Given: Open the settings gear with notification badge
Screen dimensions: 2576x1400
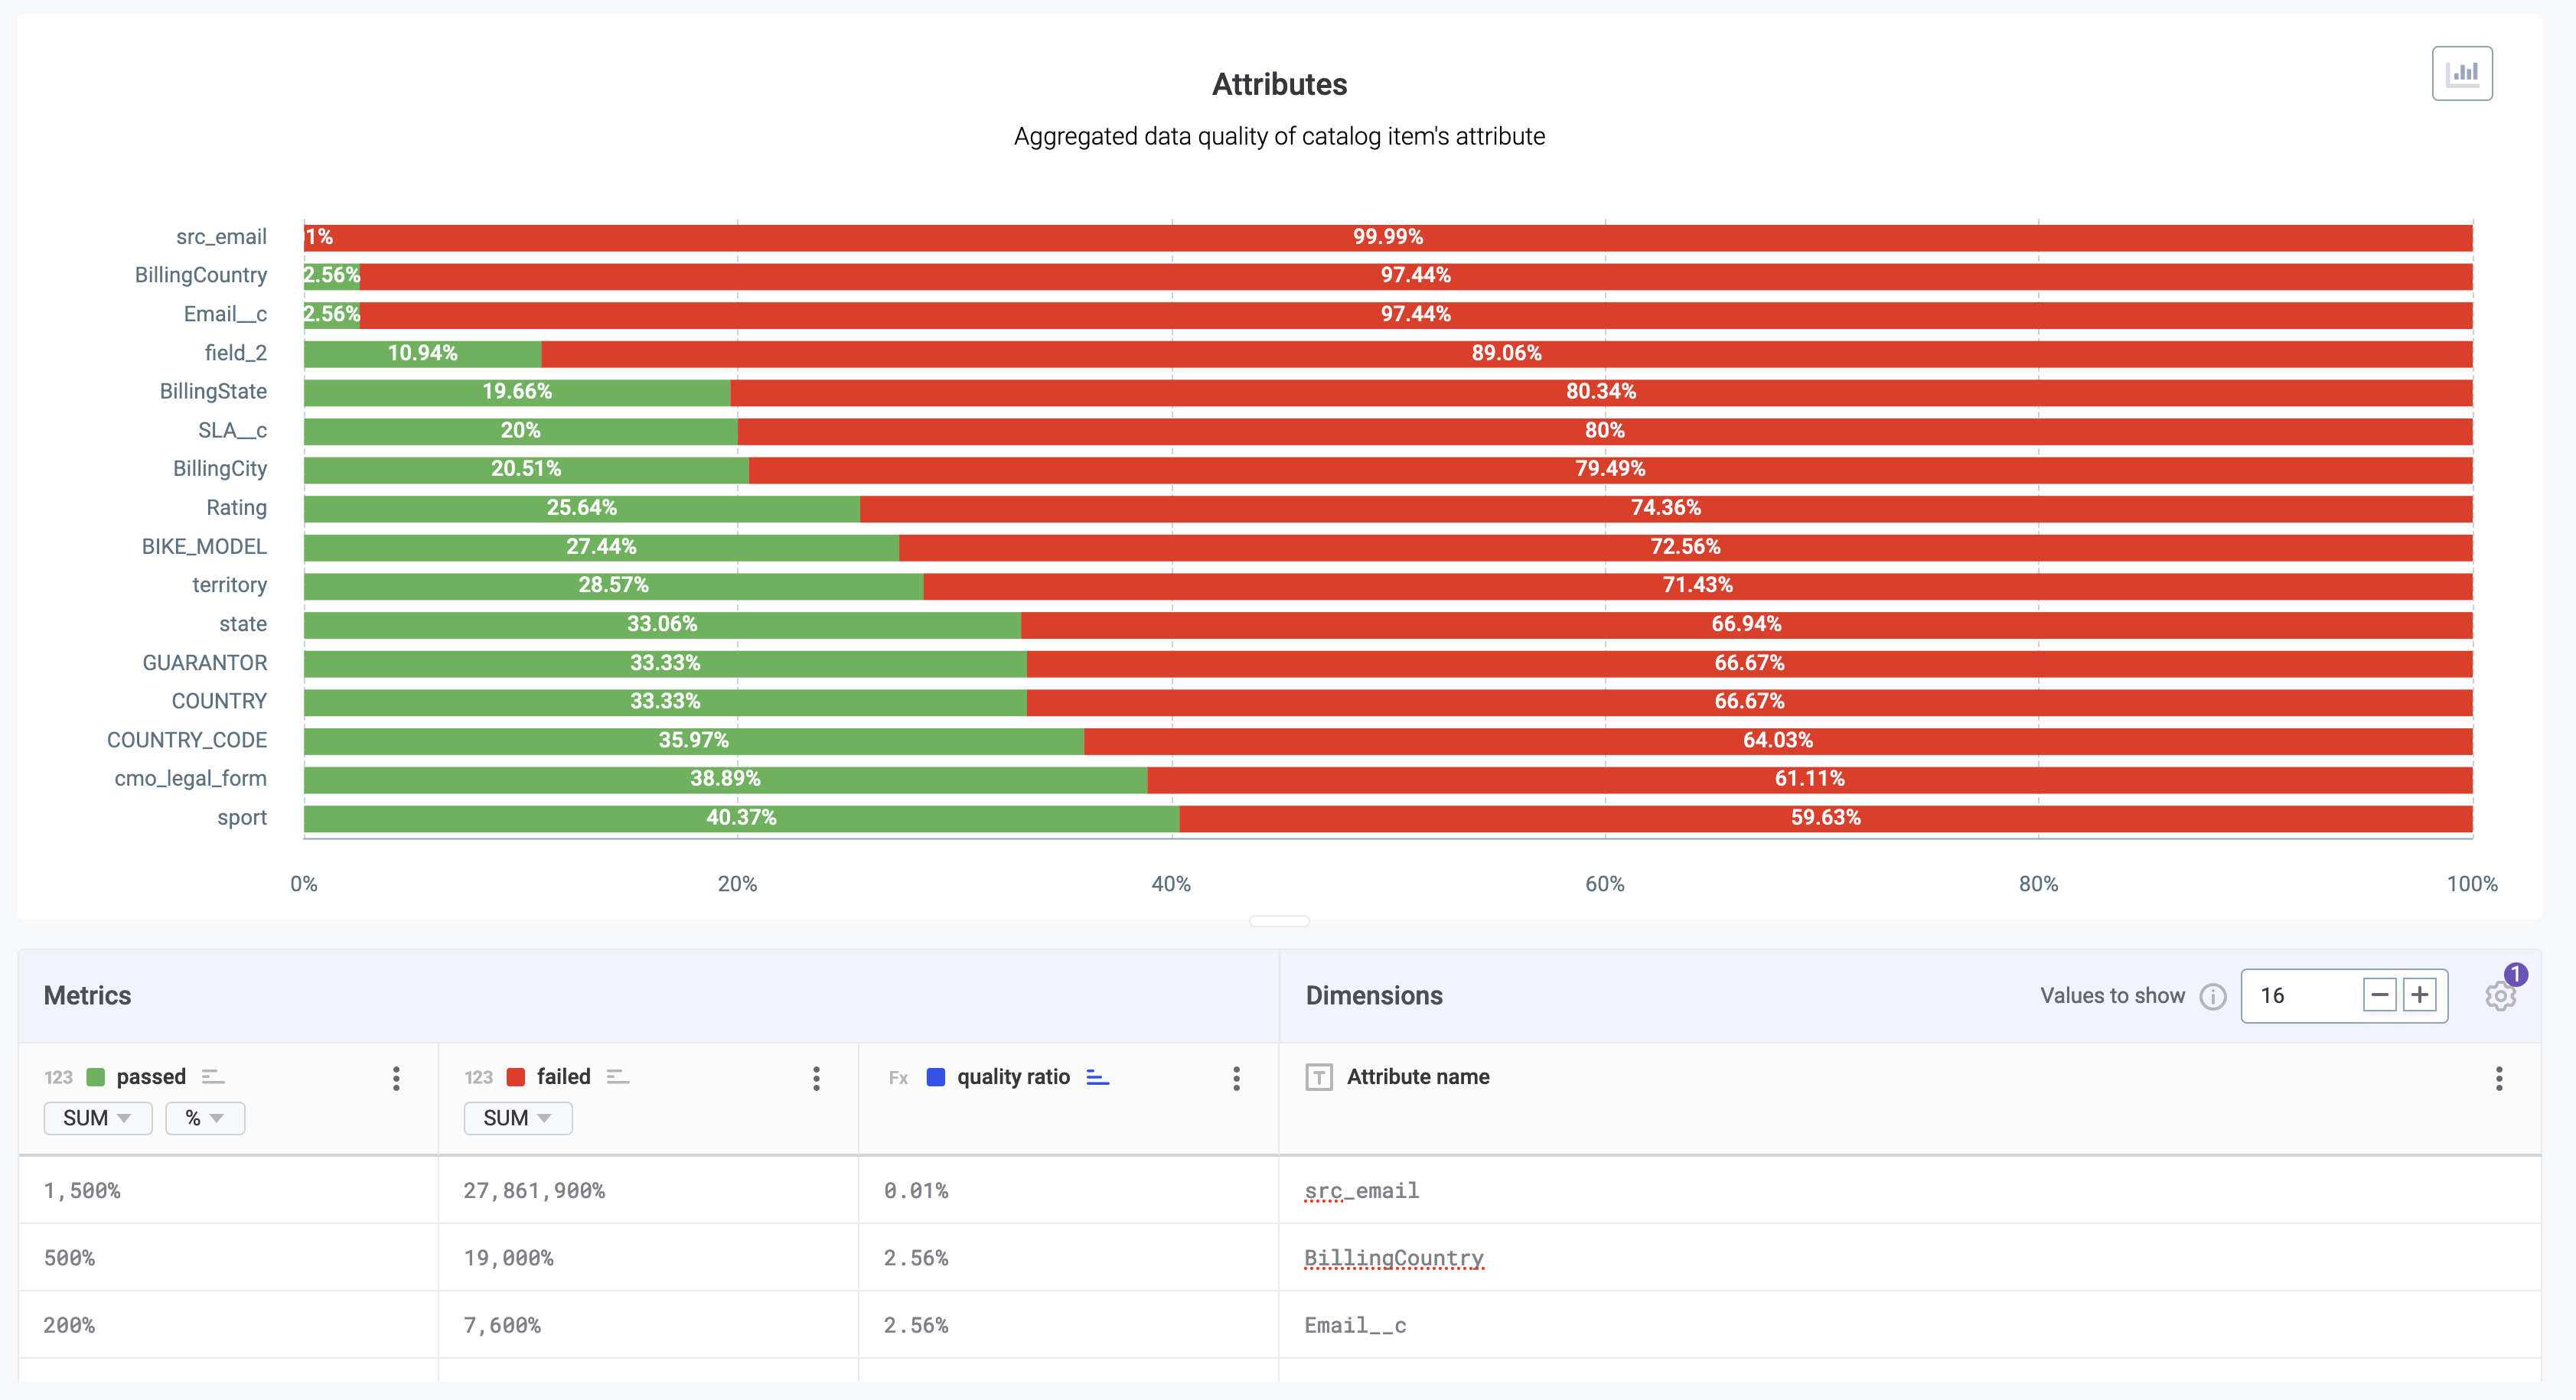Looking at the screenshot, I should click(x=2500, y=996).
